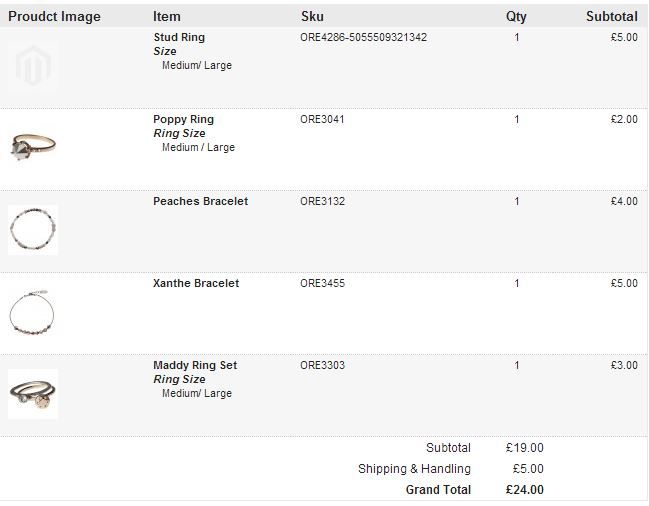Select the Peaches Bracelet thumbnail image
This screenshot has width=649, height=506.
tap(33, 230)
